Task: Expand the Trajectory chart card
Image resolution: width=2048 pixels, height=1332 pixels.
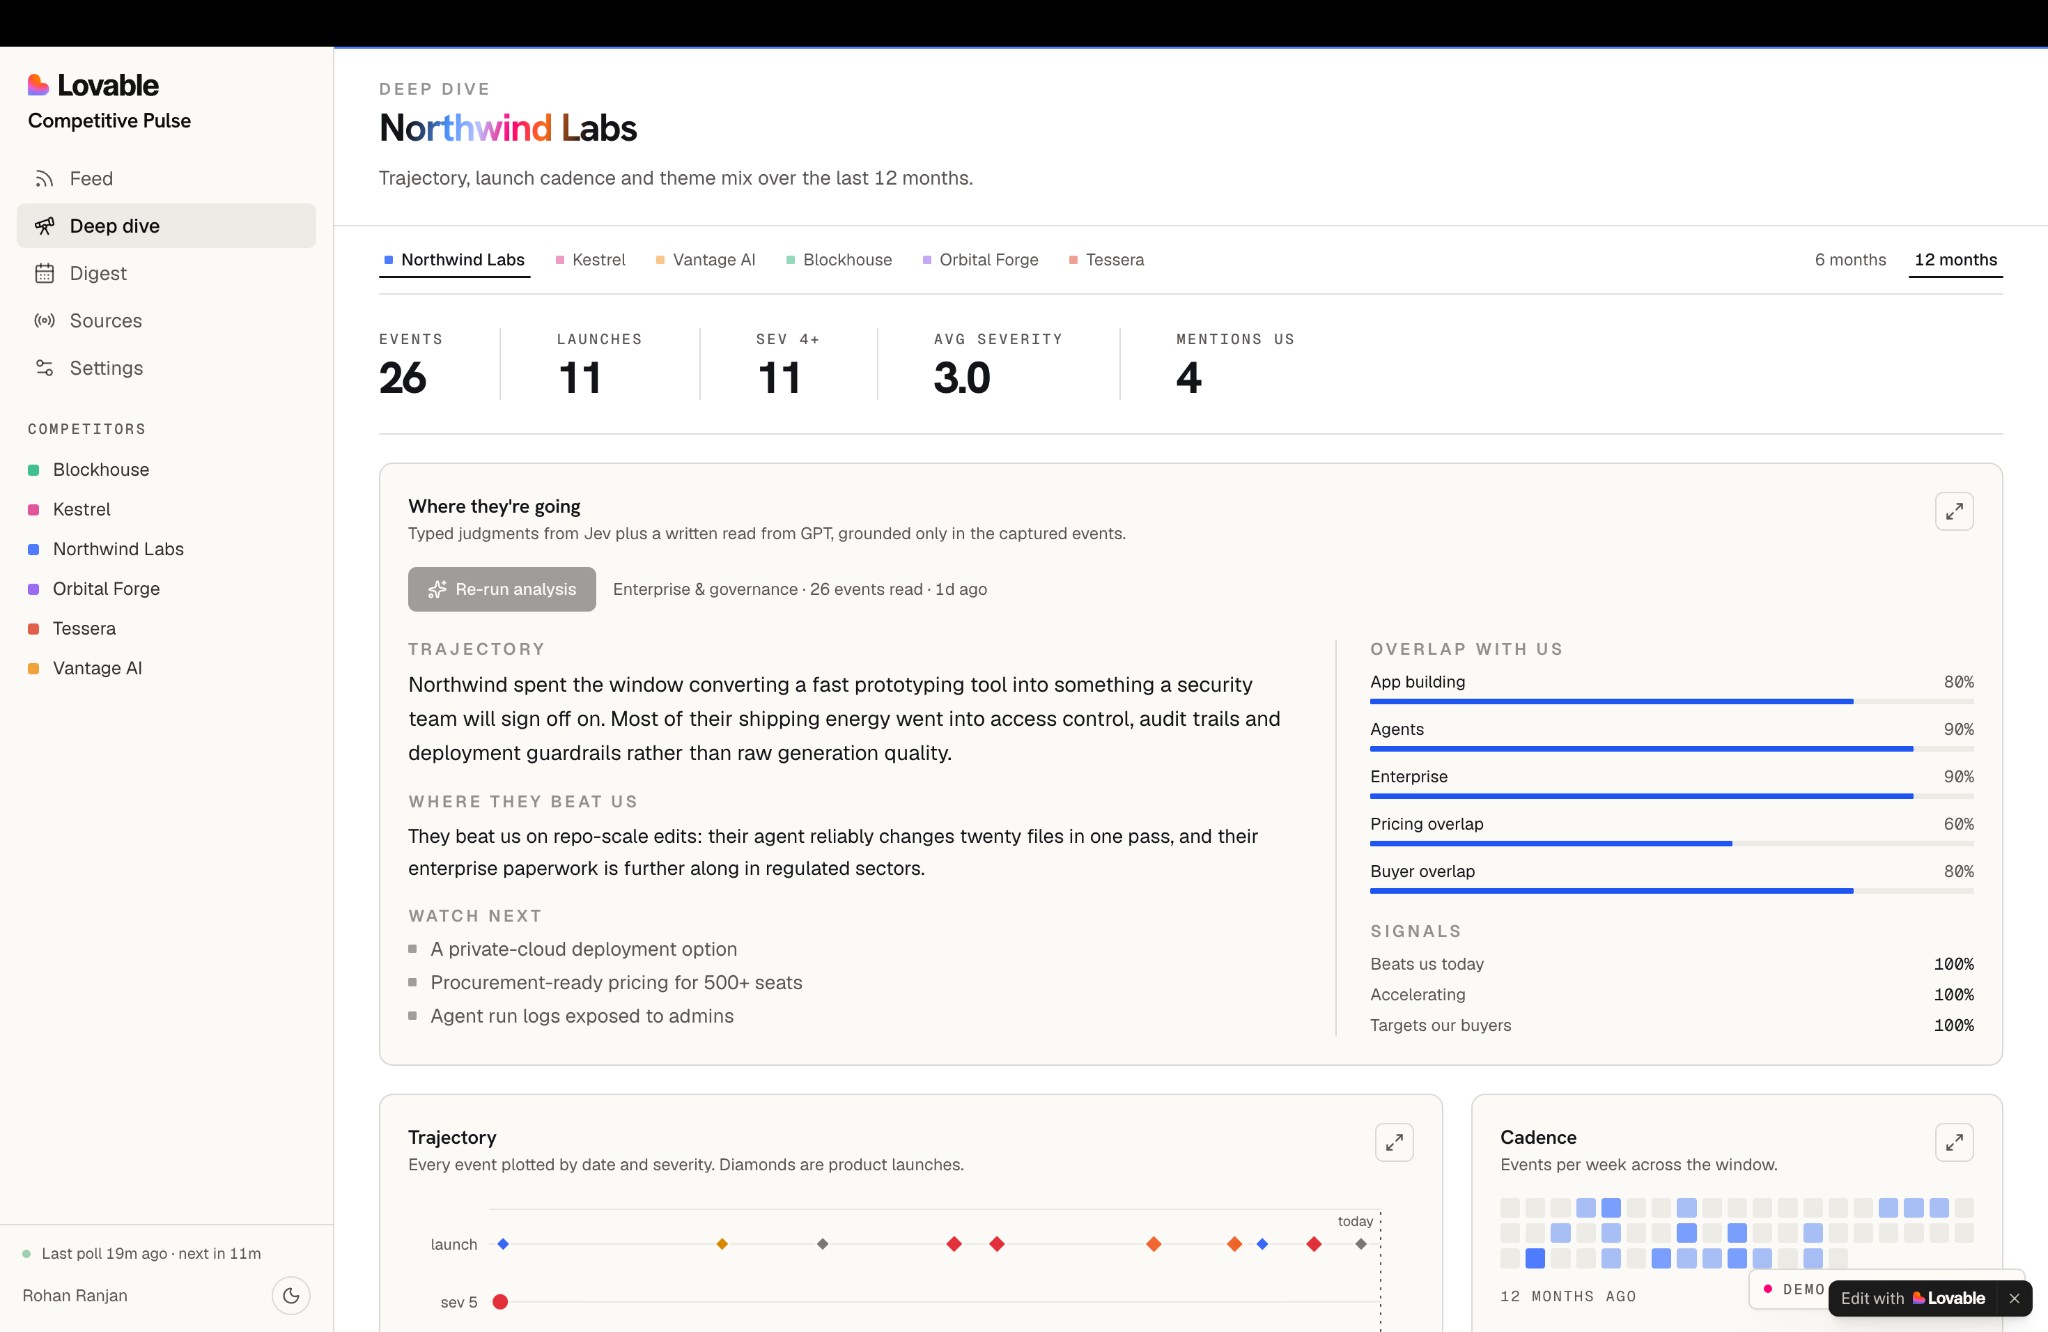Action: (1394, 1142)
